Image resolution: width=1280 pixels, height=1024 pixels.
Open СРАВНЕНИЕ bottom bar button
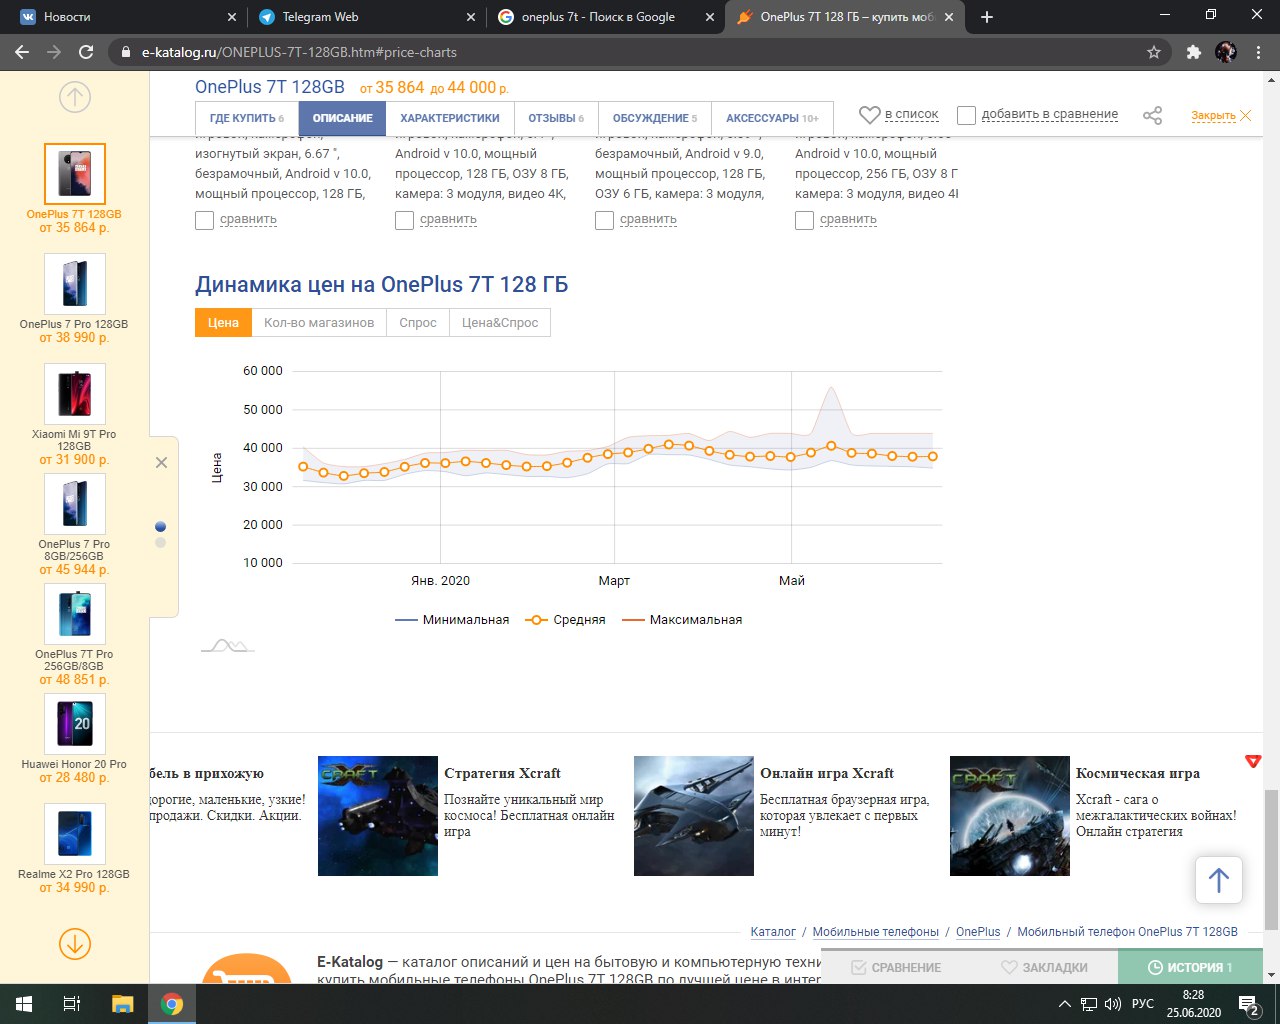(895, 967)
